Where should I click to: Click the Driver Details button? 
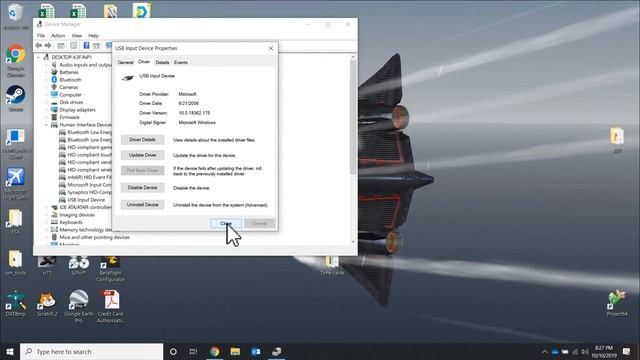[142, 140]
